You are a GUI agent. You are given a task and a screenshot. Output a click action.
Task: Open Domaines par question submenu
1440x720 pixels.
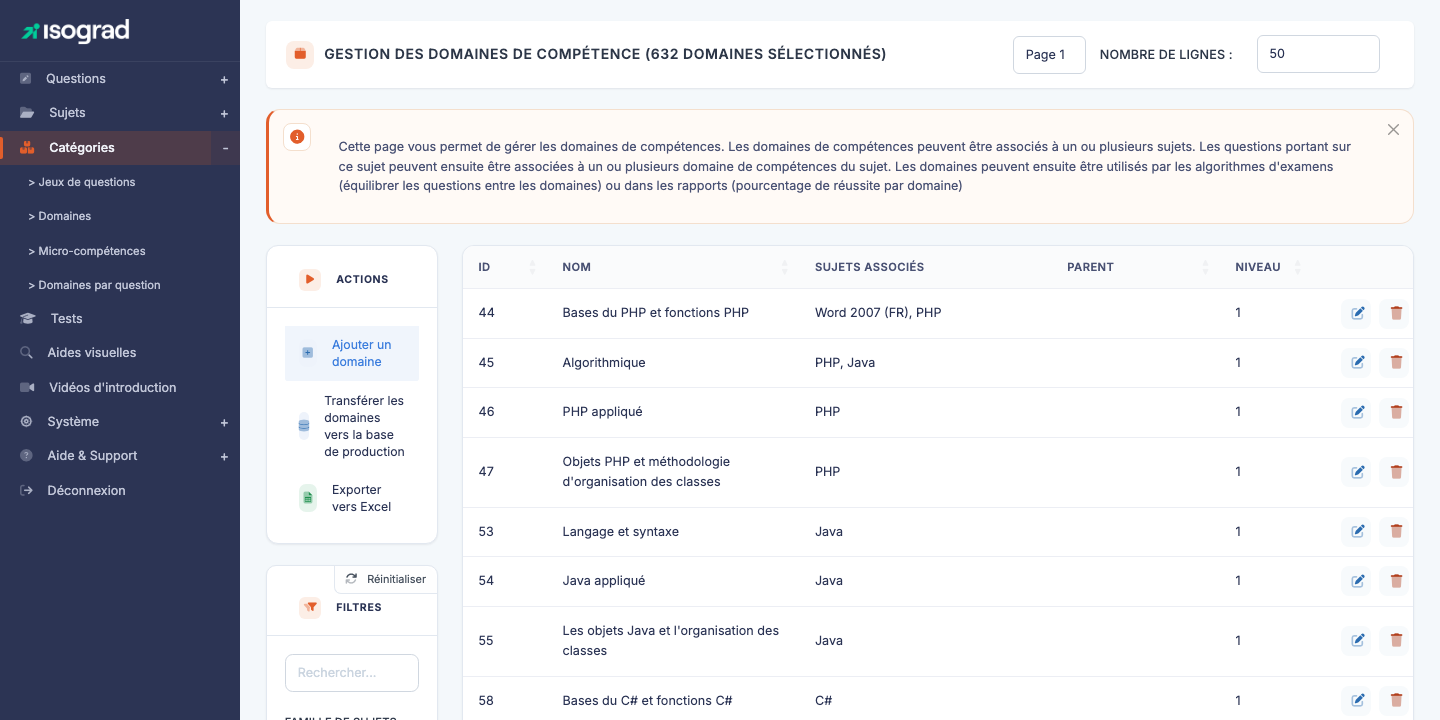(94, 285)
